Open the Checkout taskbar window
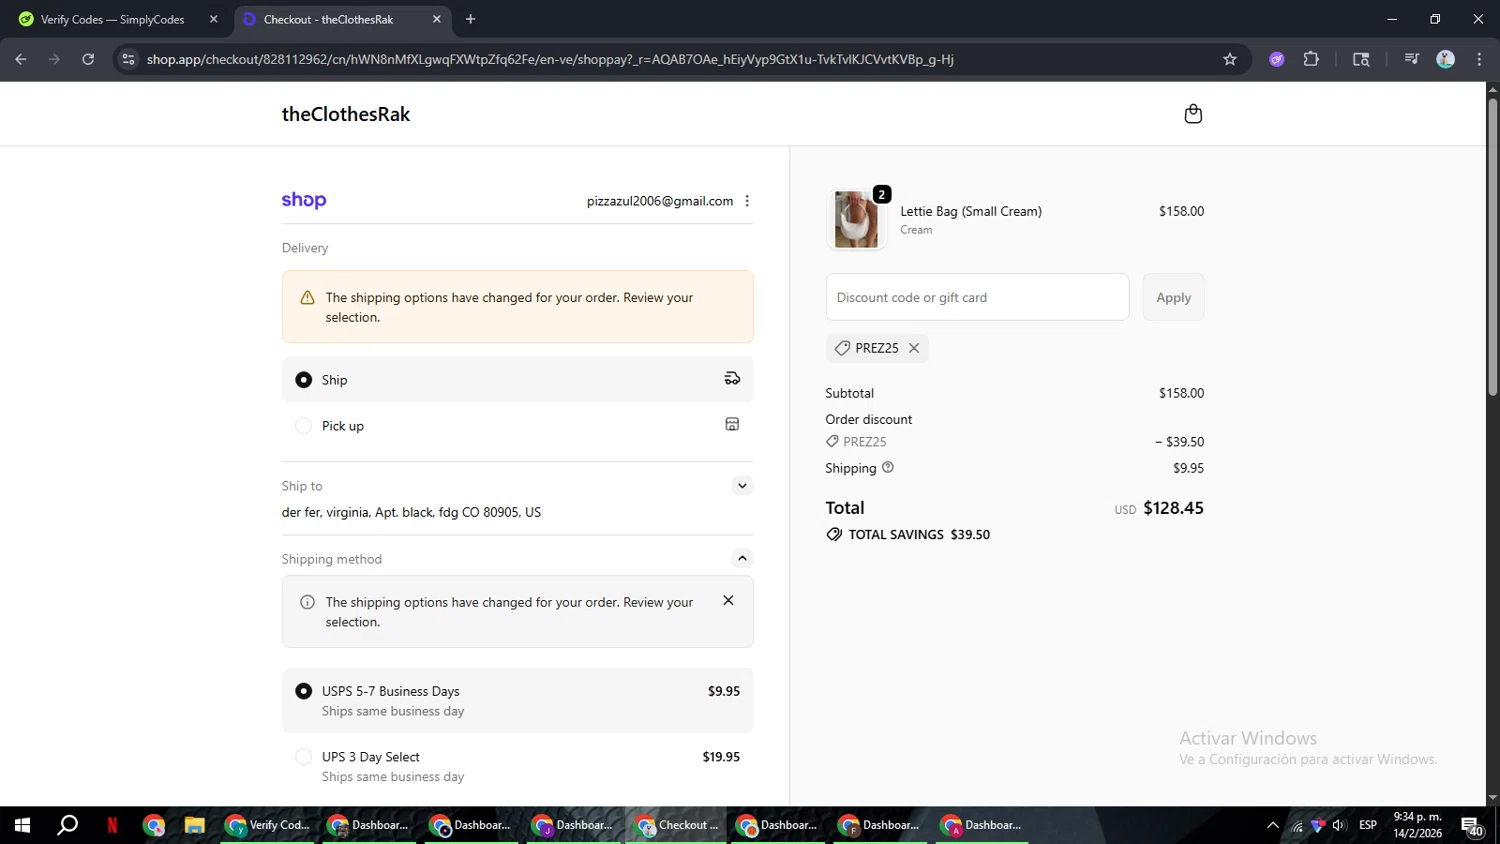1500x844 pixels. coord(677,825)
